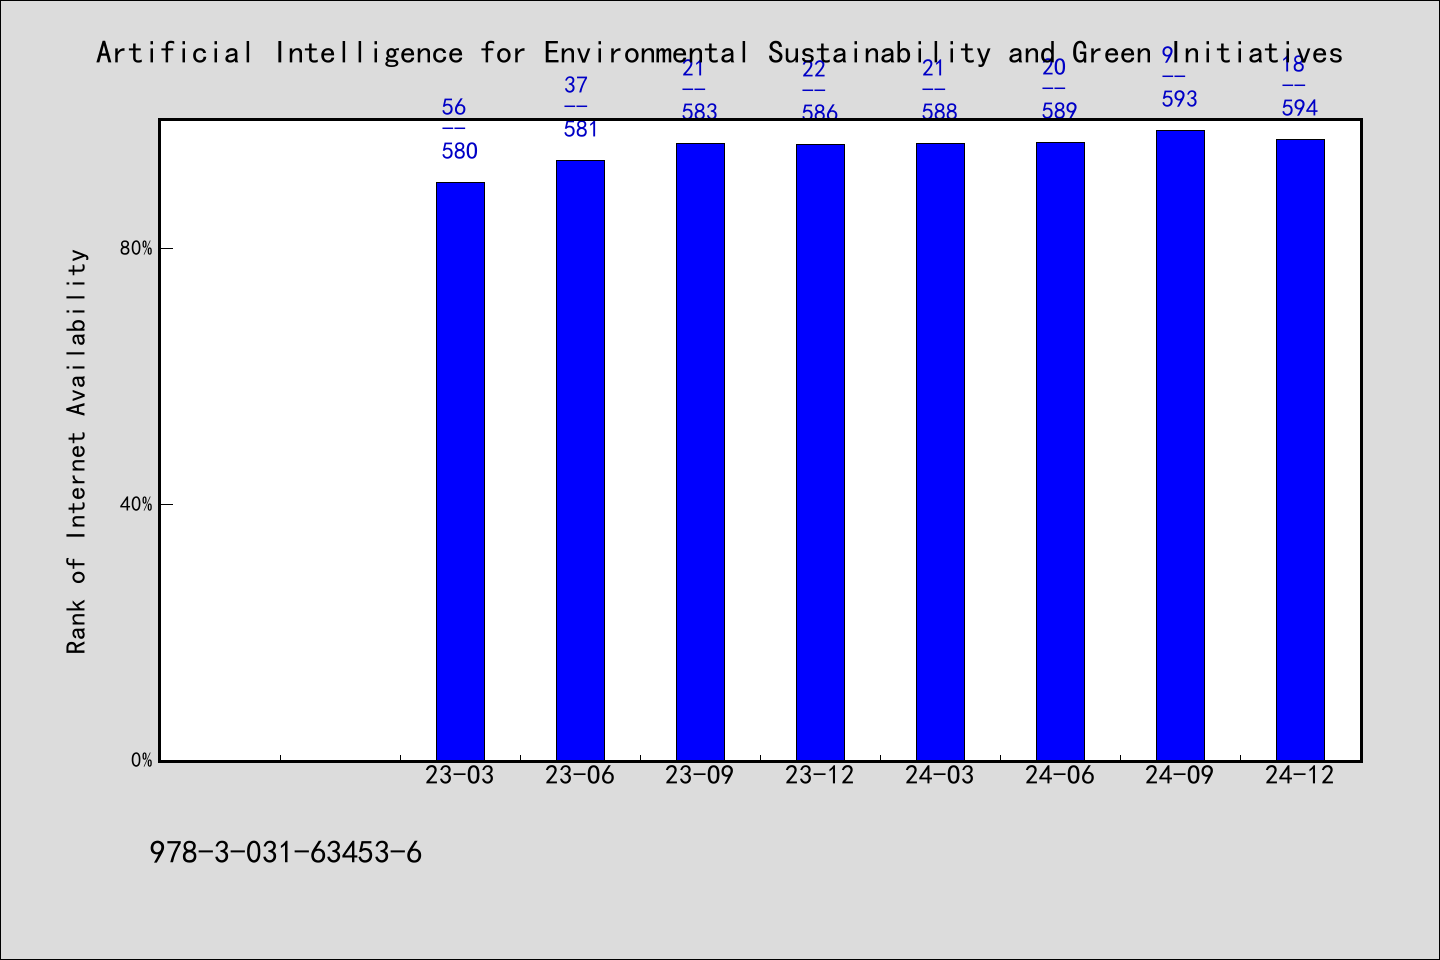Click the 56 rank label

[x=454, y=107]
